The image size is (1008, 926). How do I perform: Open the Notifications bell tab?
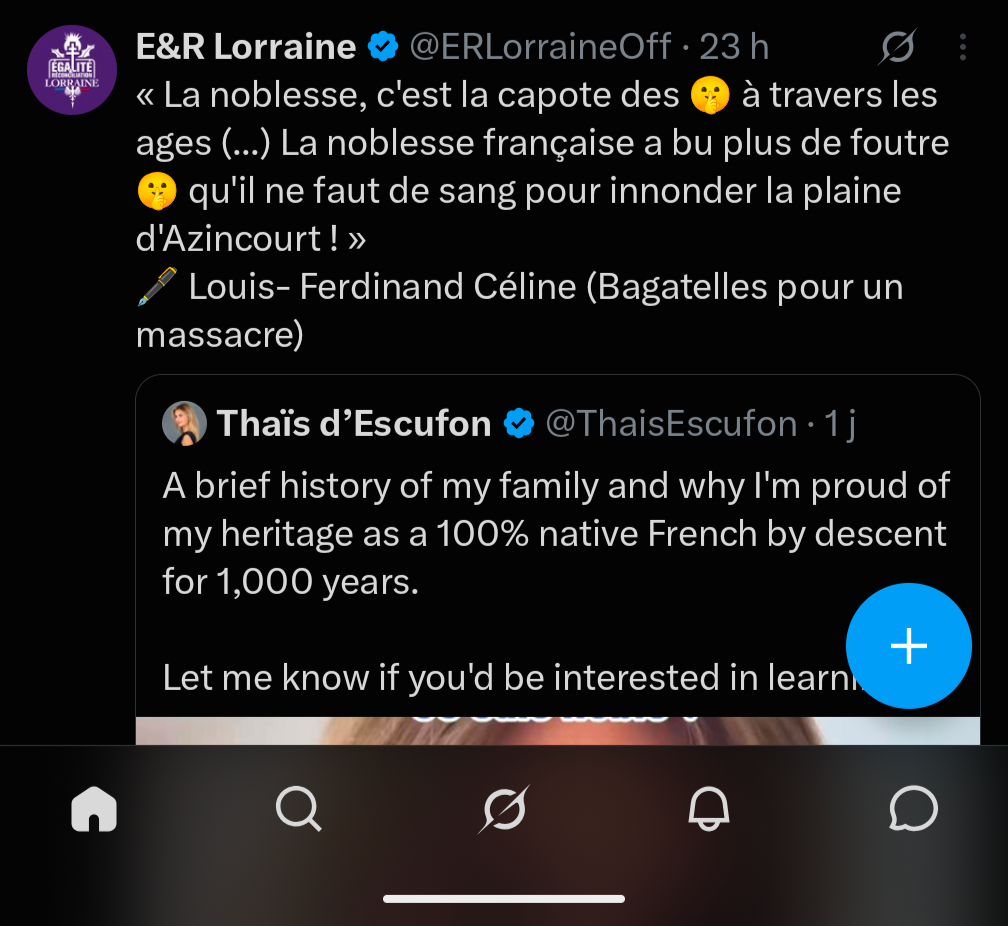tap(708, 809)
